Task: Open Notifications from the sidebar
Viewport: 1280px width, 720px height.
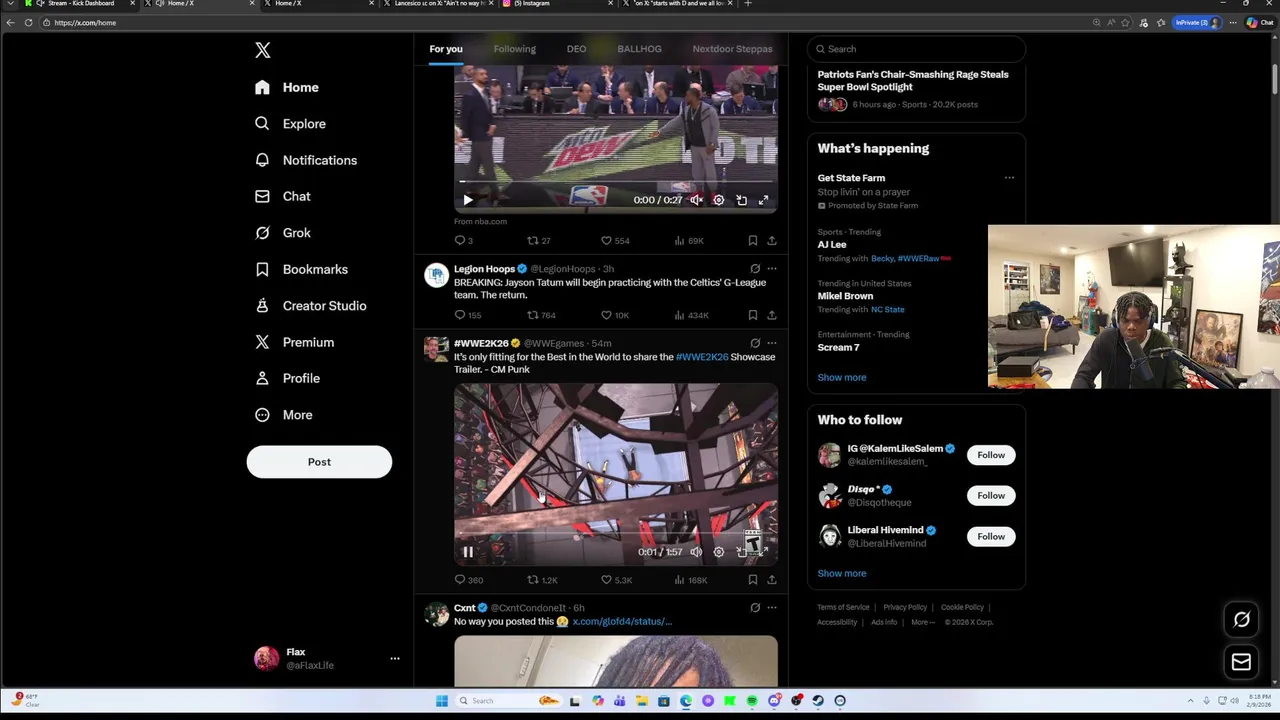Action: pyautogui.click(x=306, y=160)
